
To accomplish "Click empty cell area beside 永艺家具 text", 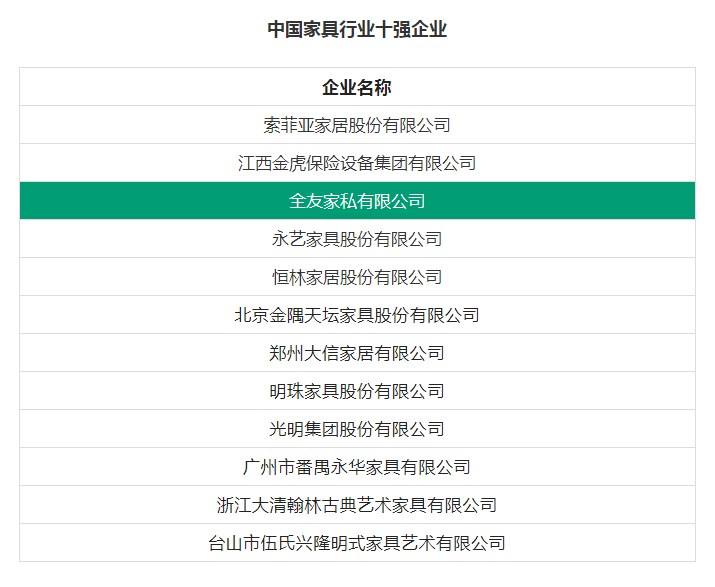I will coord(570,239).
